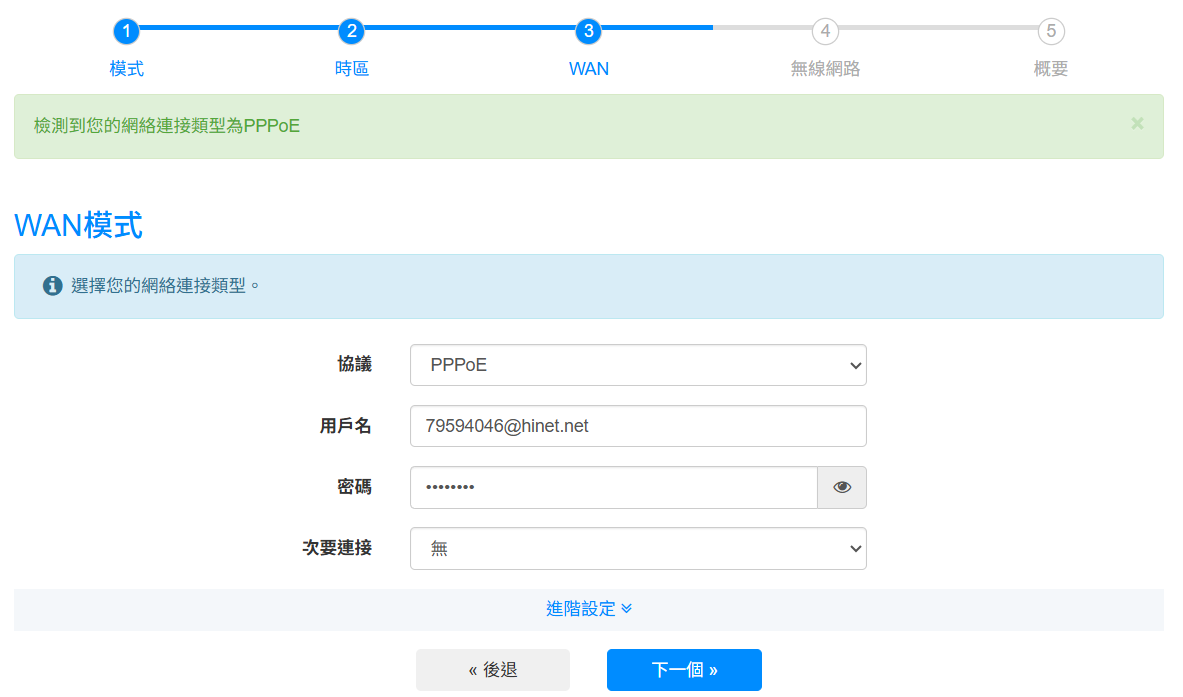The height and width of the screenshot is (697, 1183).
Task: Expand the 進階設定 advanced settings section
Action: click(588, 609)
